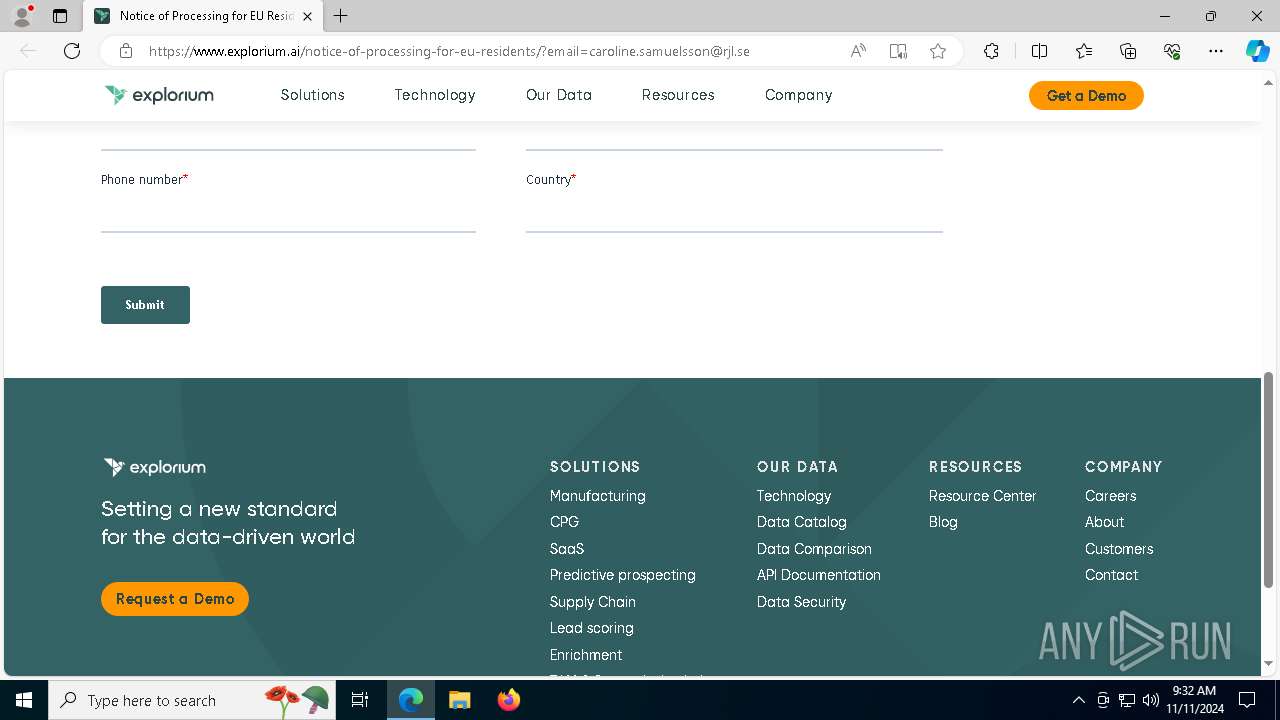Open Windows Start menu
This screenshot has width=1280, height=720.
pyautogui.click(x=24, y=700)
